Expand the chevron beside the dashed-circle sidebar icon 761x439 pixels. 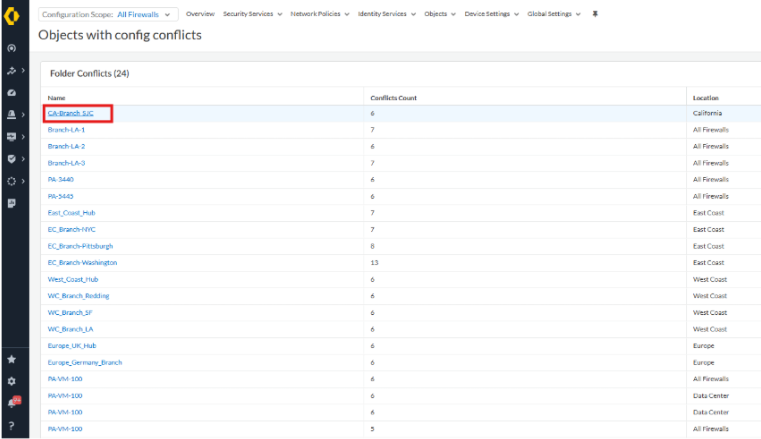coord(23,181)
